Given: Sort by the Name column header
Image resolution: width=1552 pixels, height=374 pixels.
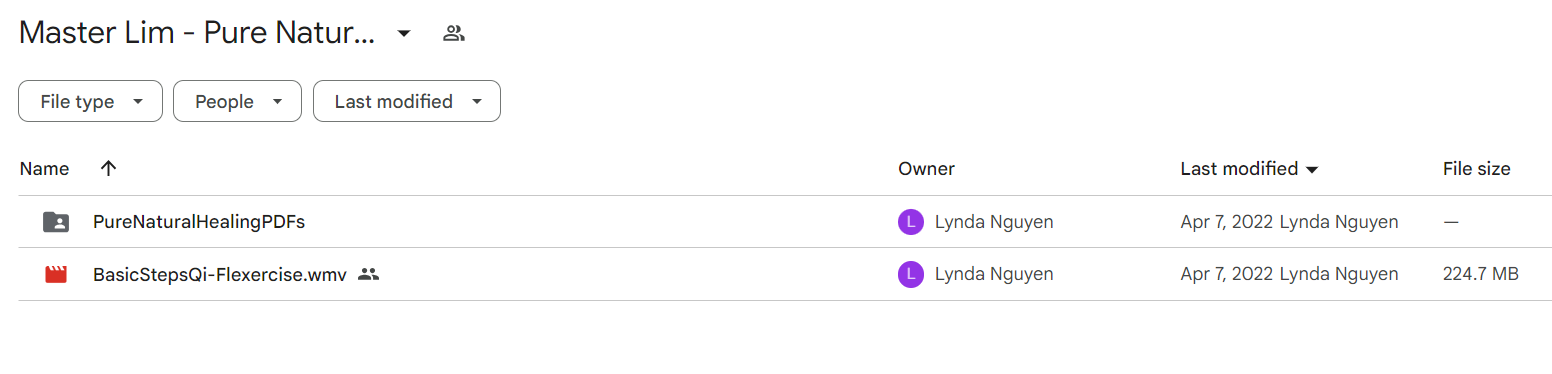Looking at the screenshot, I should tap(44, 169).
